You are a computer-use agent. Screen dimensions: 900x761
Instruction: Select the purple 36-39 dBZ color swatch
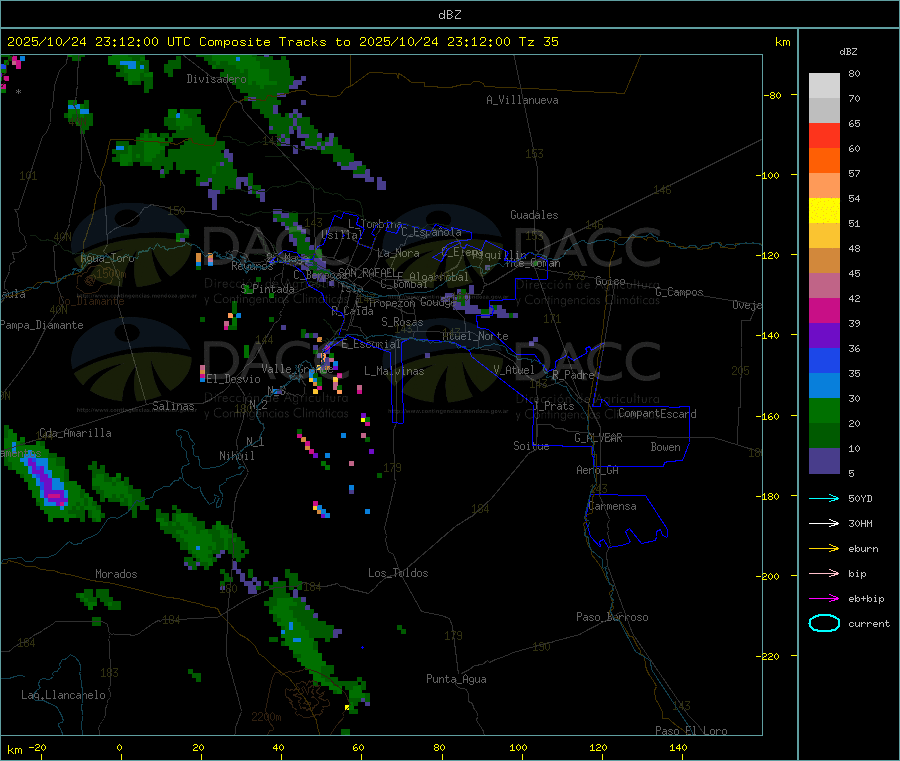(824, 336)
